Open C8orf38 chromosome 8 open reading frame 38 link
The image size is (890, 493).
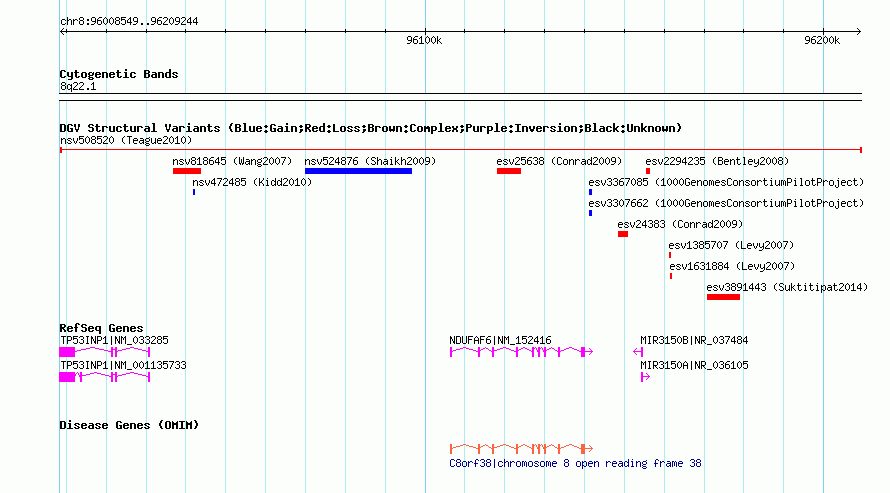coord(575,463)
